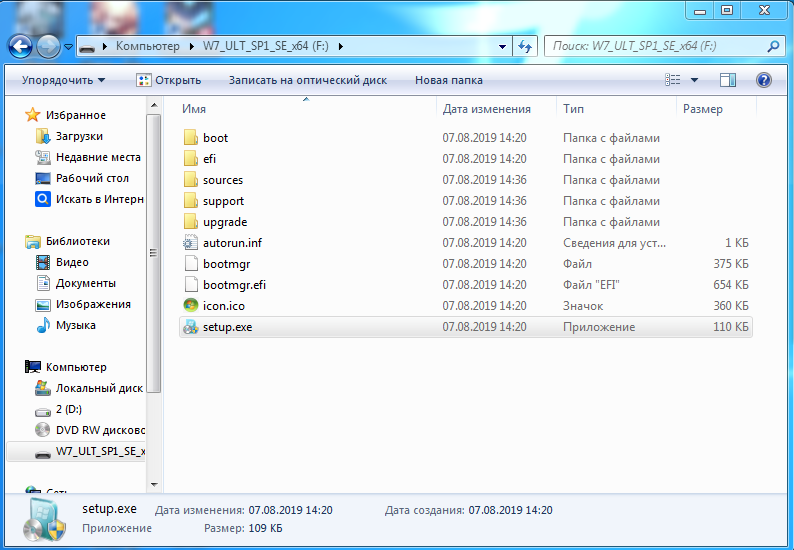
Task: Maximize the Explorer window
Action: tap(727, 10)
